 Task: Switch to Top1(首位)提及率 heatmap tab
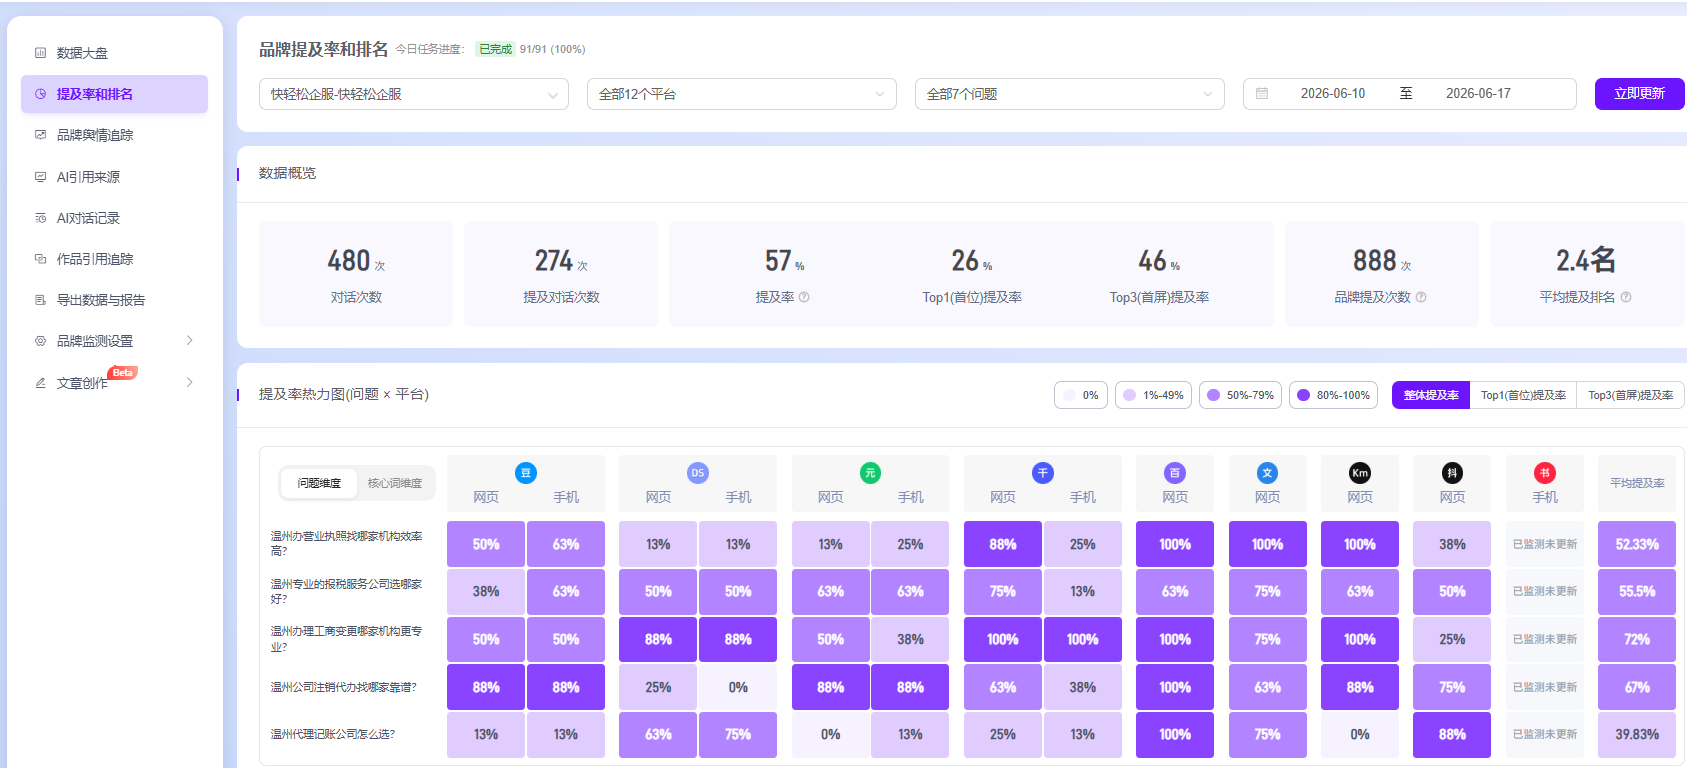pos(1523,395)
